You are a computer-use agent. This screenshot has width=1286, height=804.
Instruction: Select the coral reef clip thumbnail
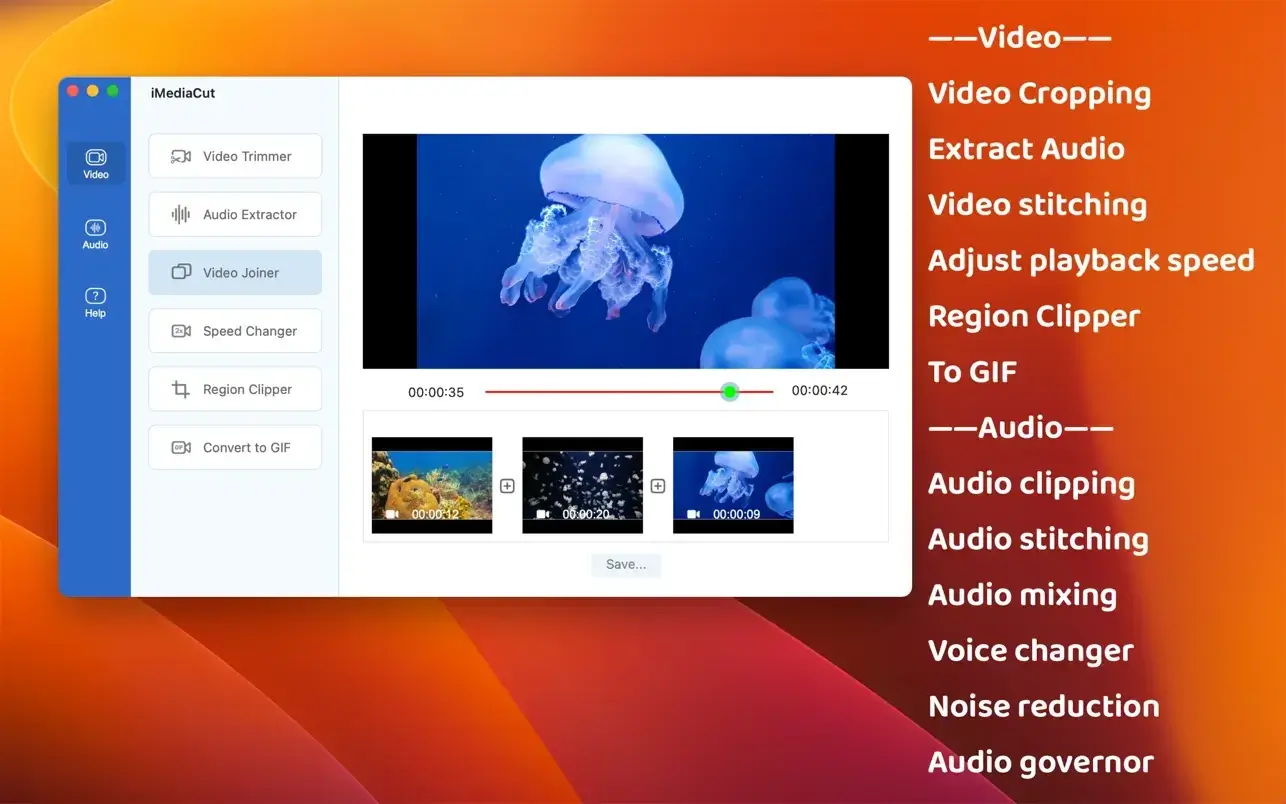[x=432, y=485]
